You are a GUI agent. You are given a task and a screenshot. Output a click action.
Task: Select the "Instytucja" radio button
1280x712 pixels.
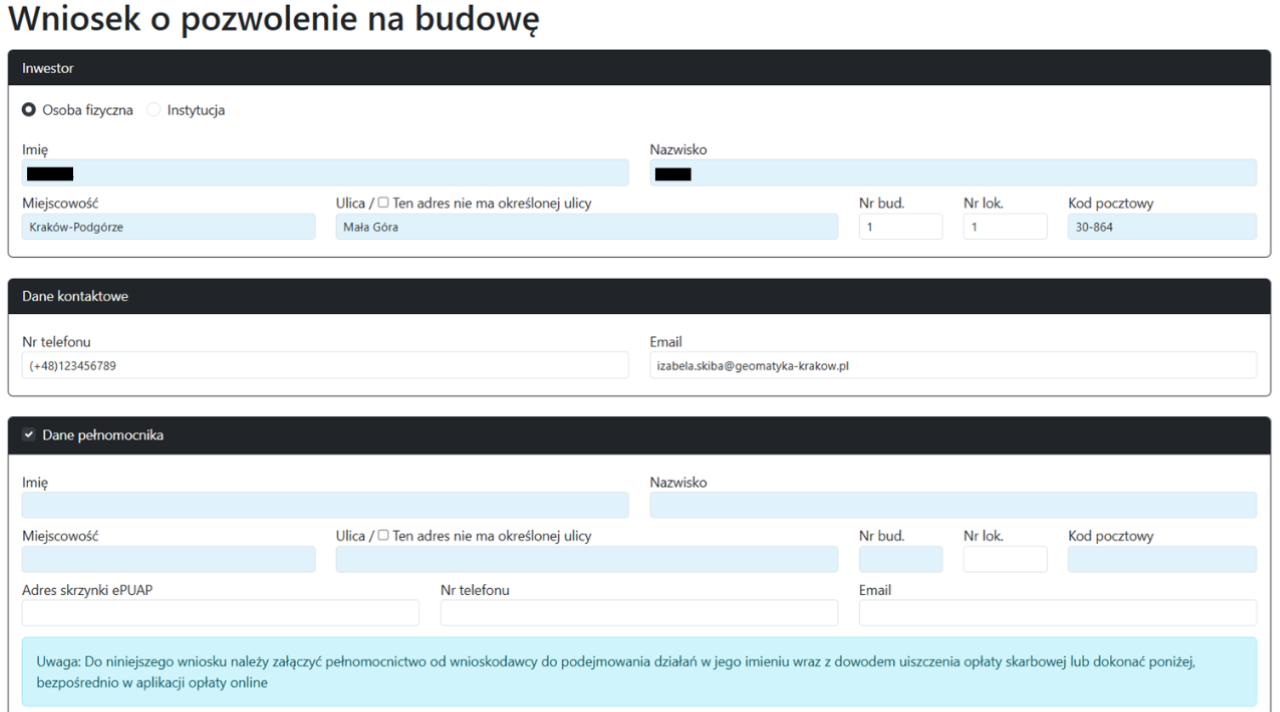[x=151, y=110]
